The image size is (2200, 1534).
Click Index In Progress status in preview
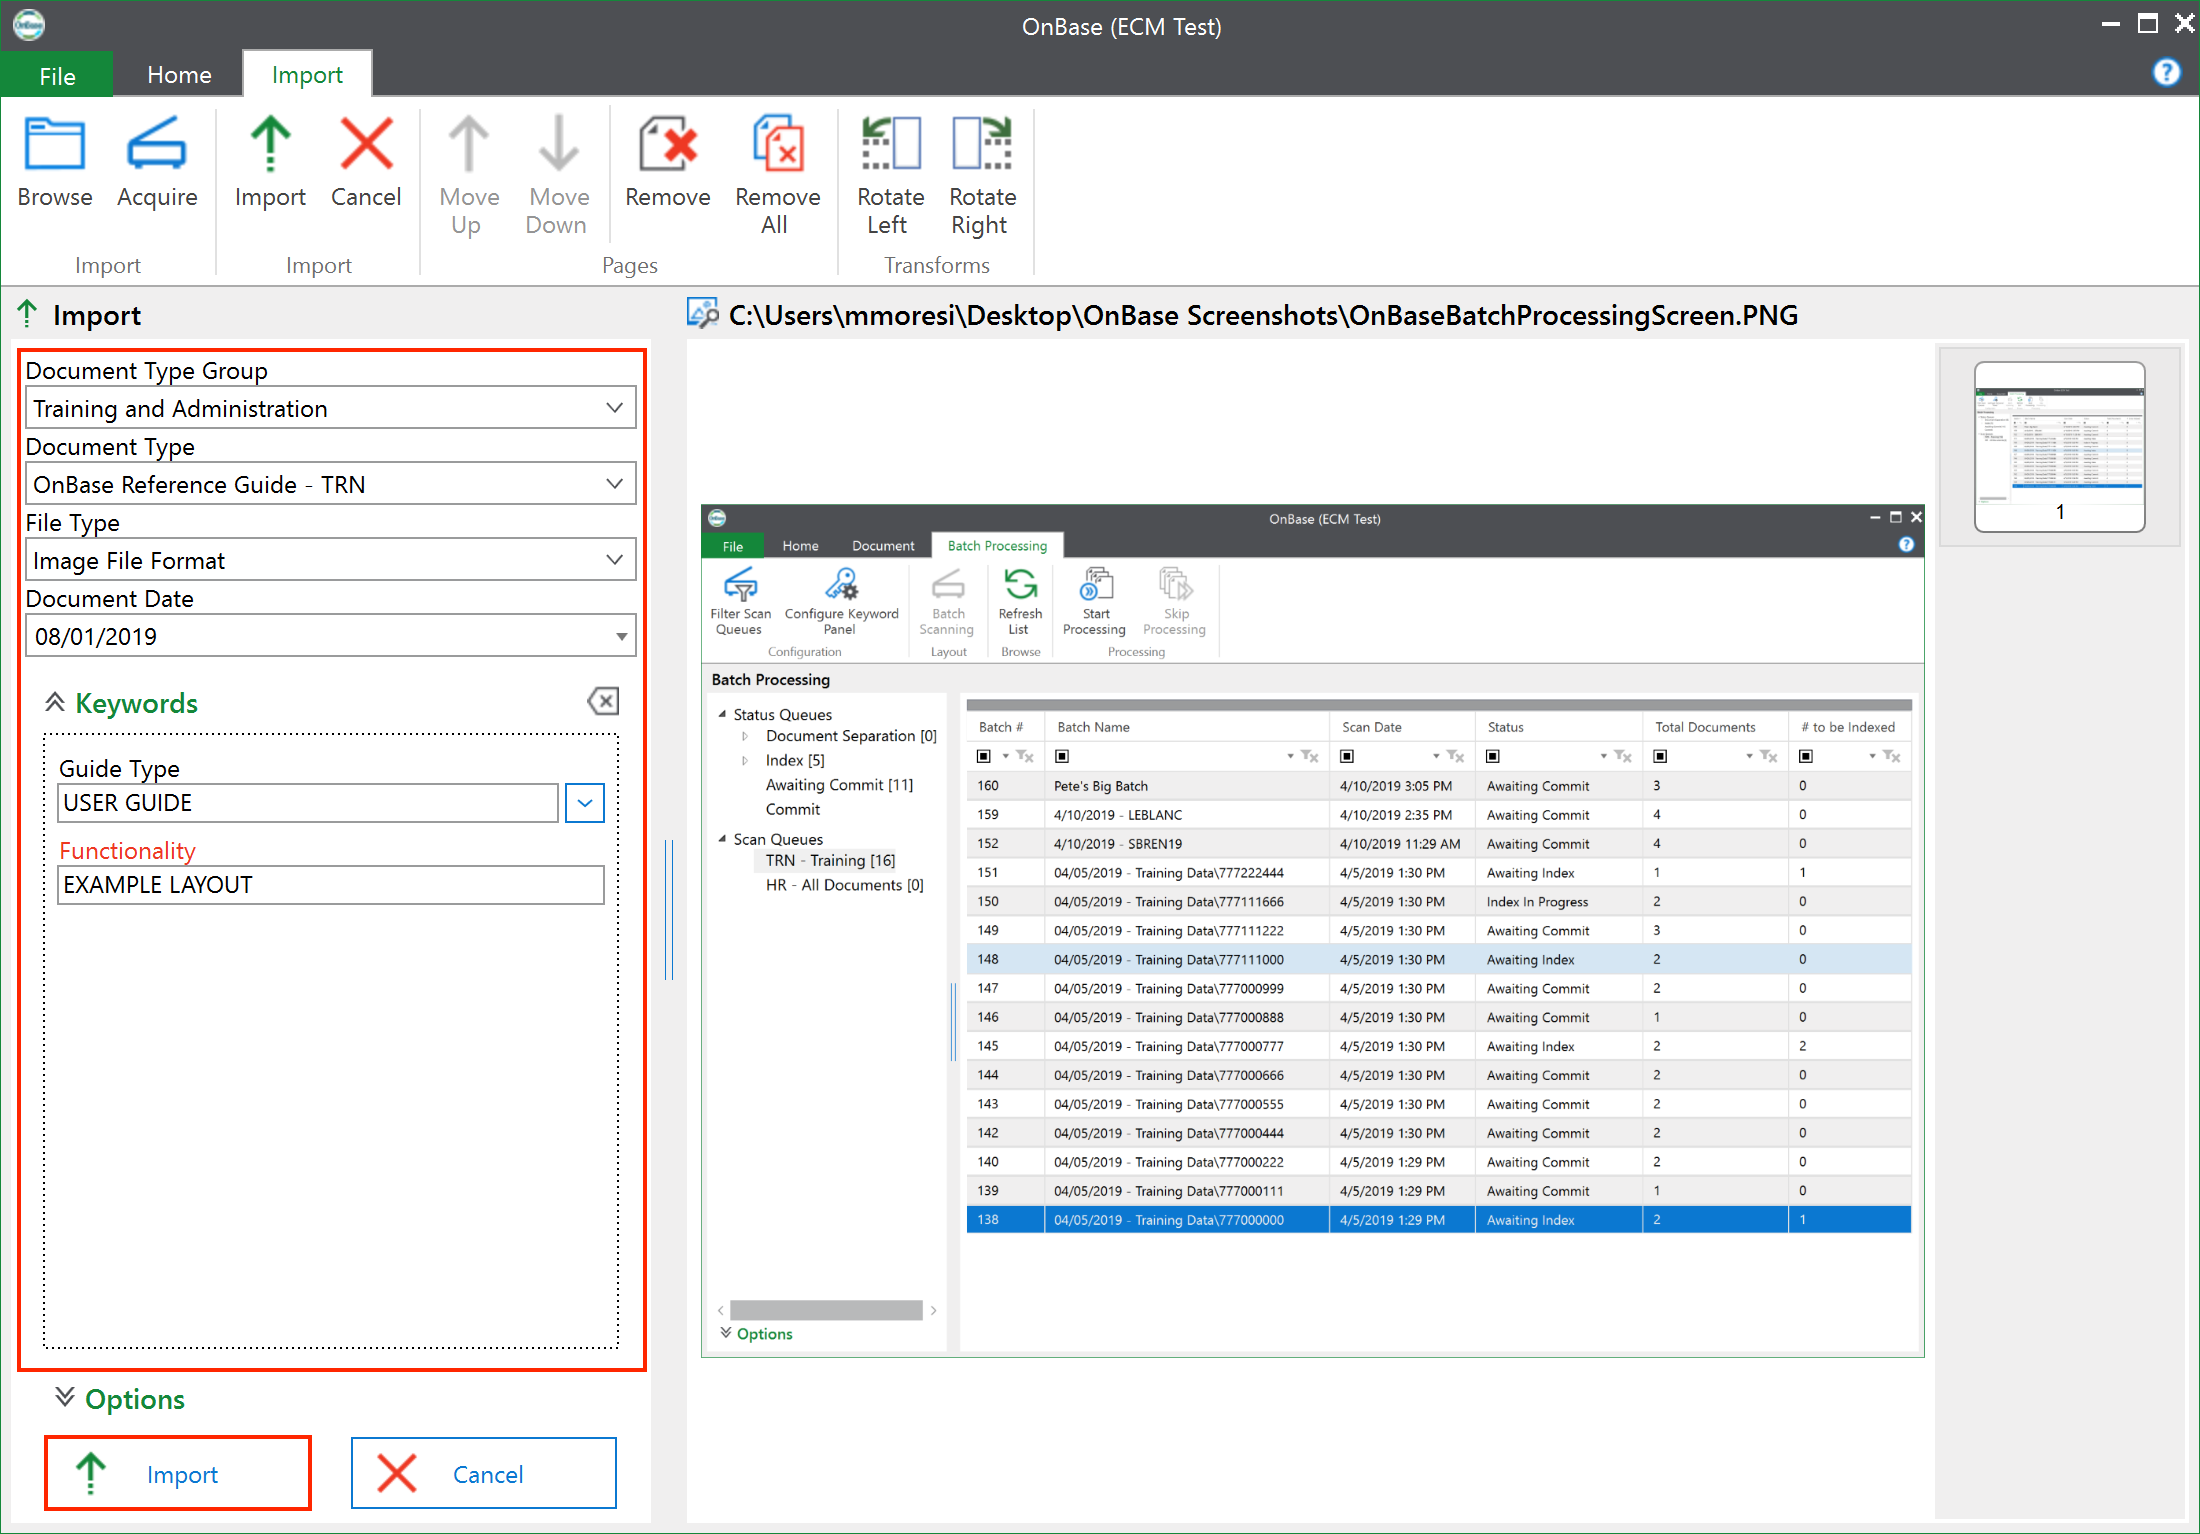pos(1537,902)
